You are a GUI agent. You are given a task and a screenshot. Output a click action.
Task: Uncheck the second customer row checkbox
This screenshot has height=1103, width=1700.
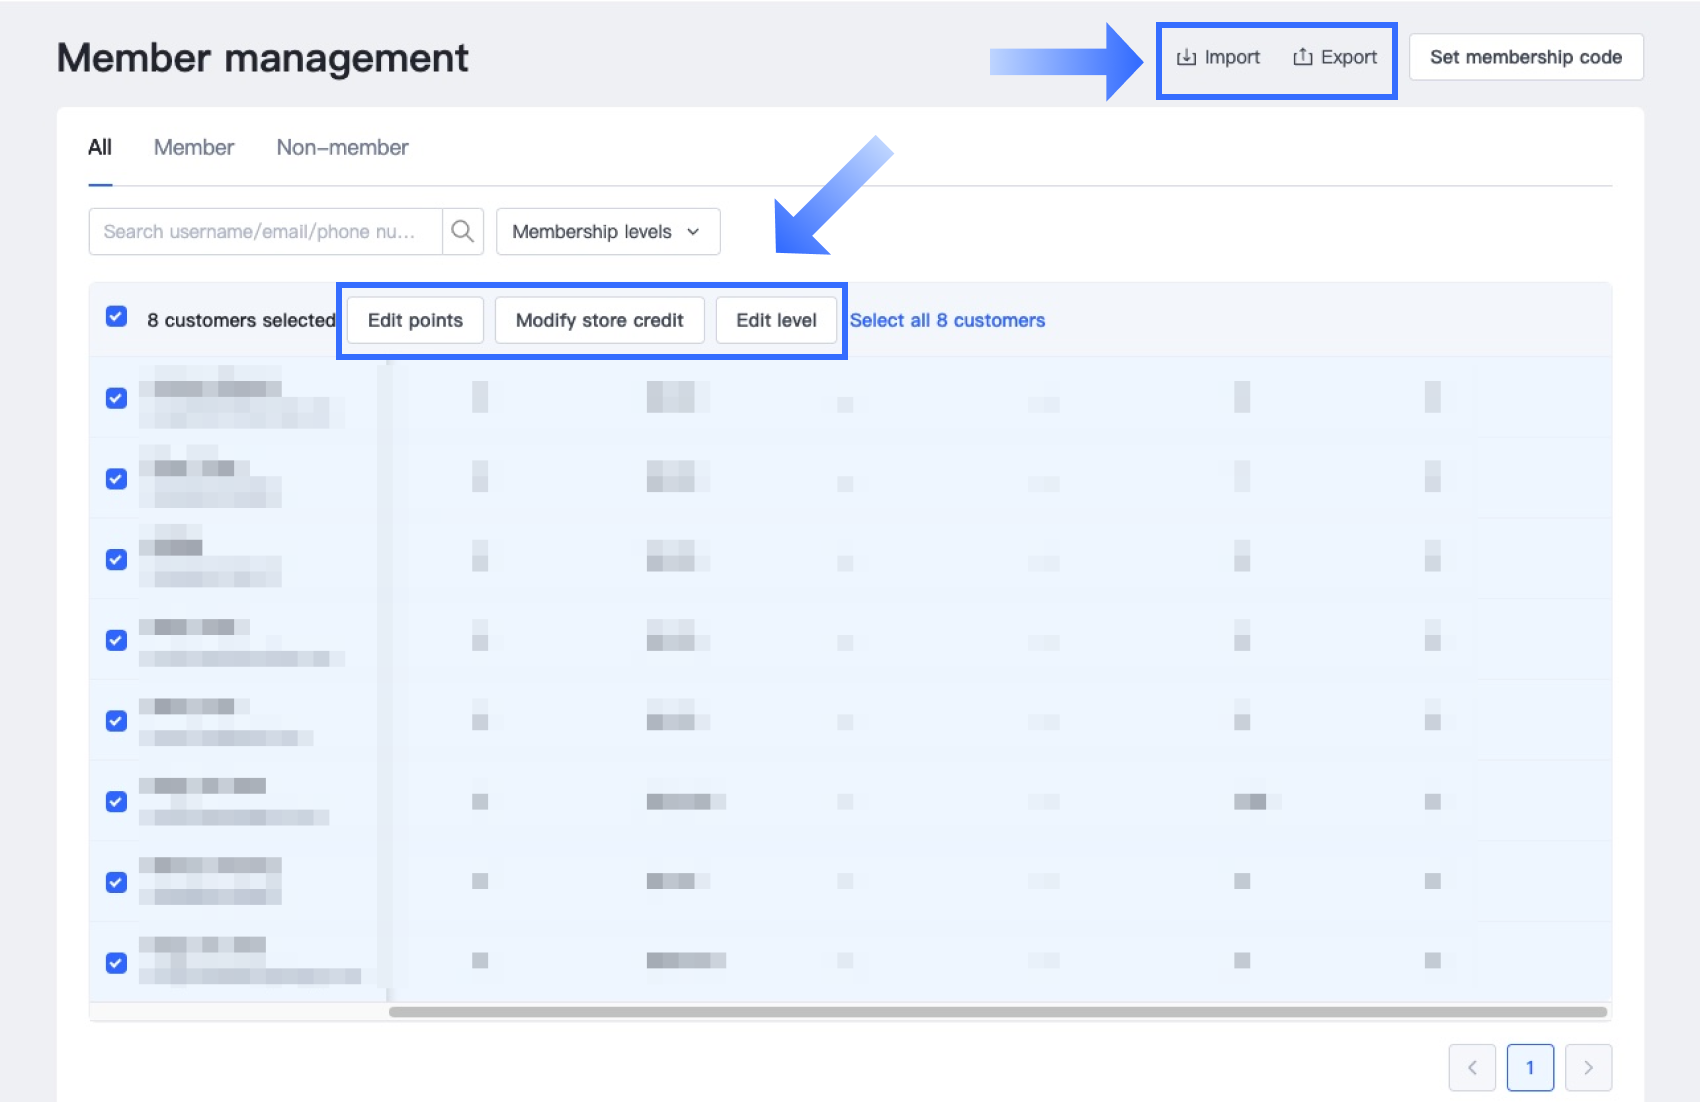pyautogui.click(x=116, y=479)
